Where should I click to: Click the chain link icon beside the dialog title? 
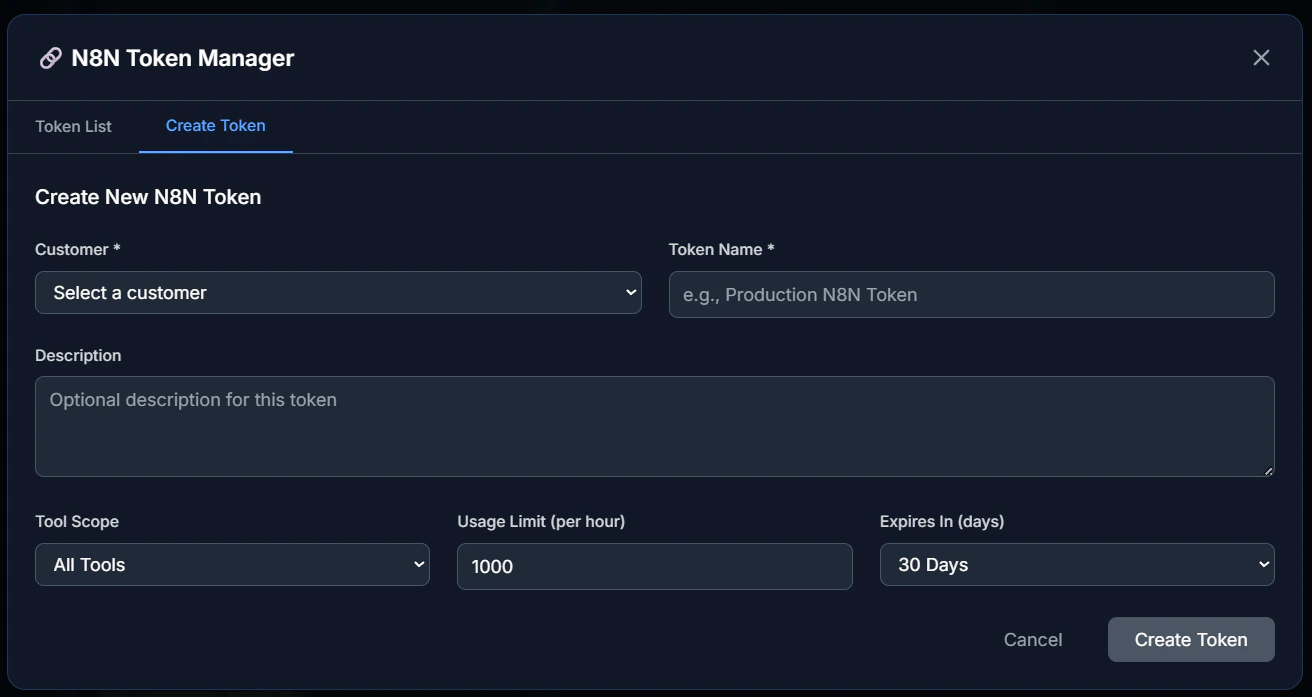(x=50, y=57)
